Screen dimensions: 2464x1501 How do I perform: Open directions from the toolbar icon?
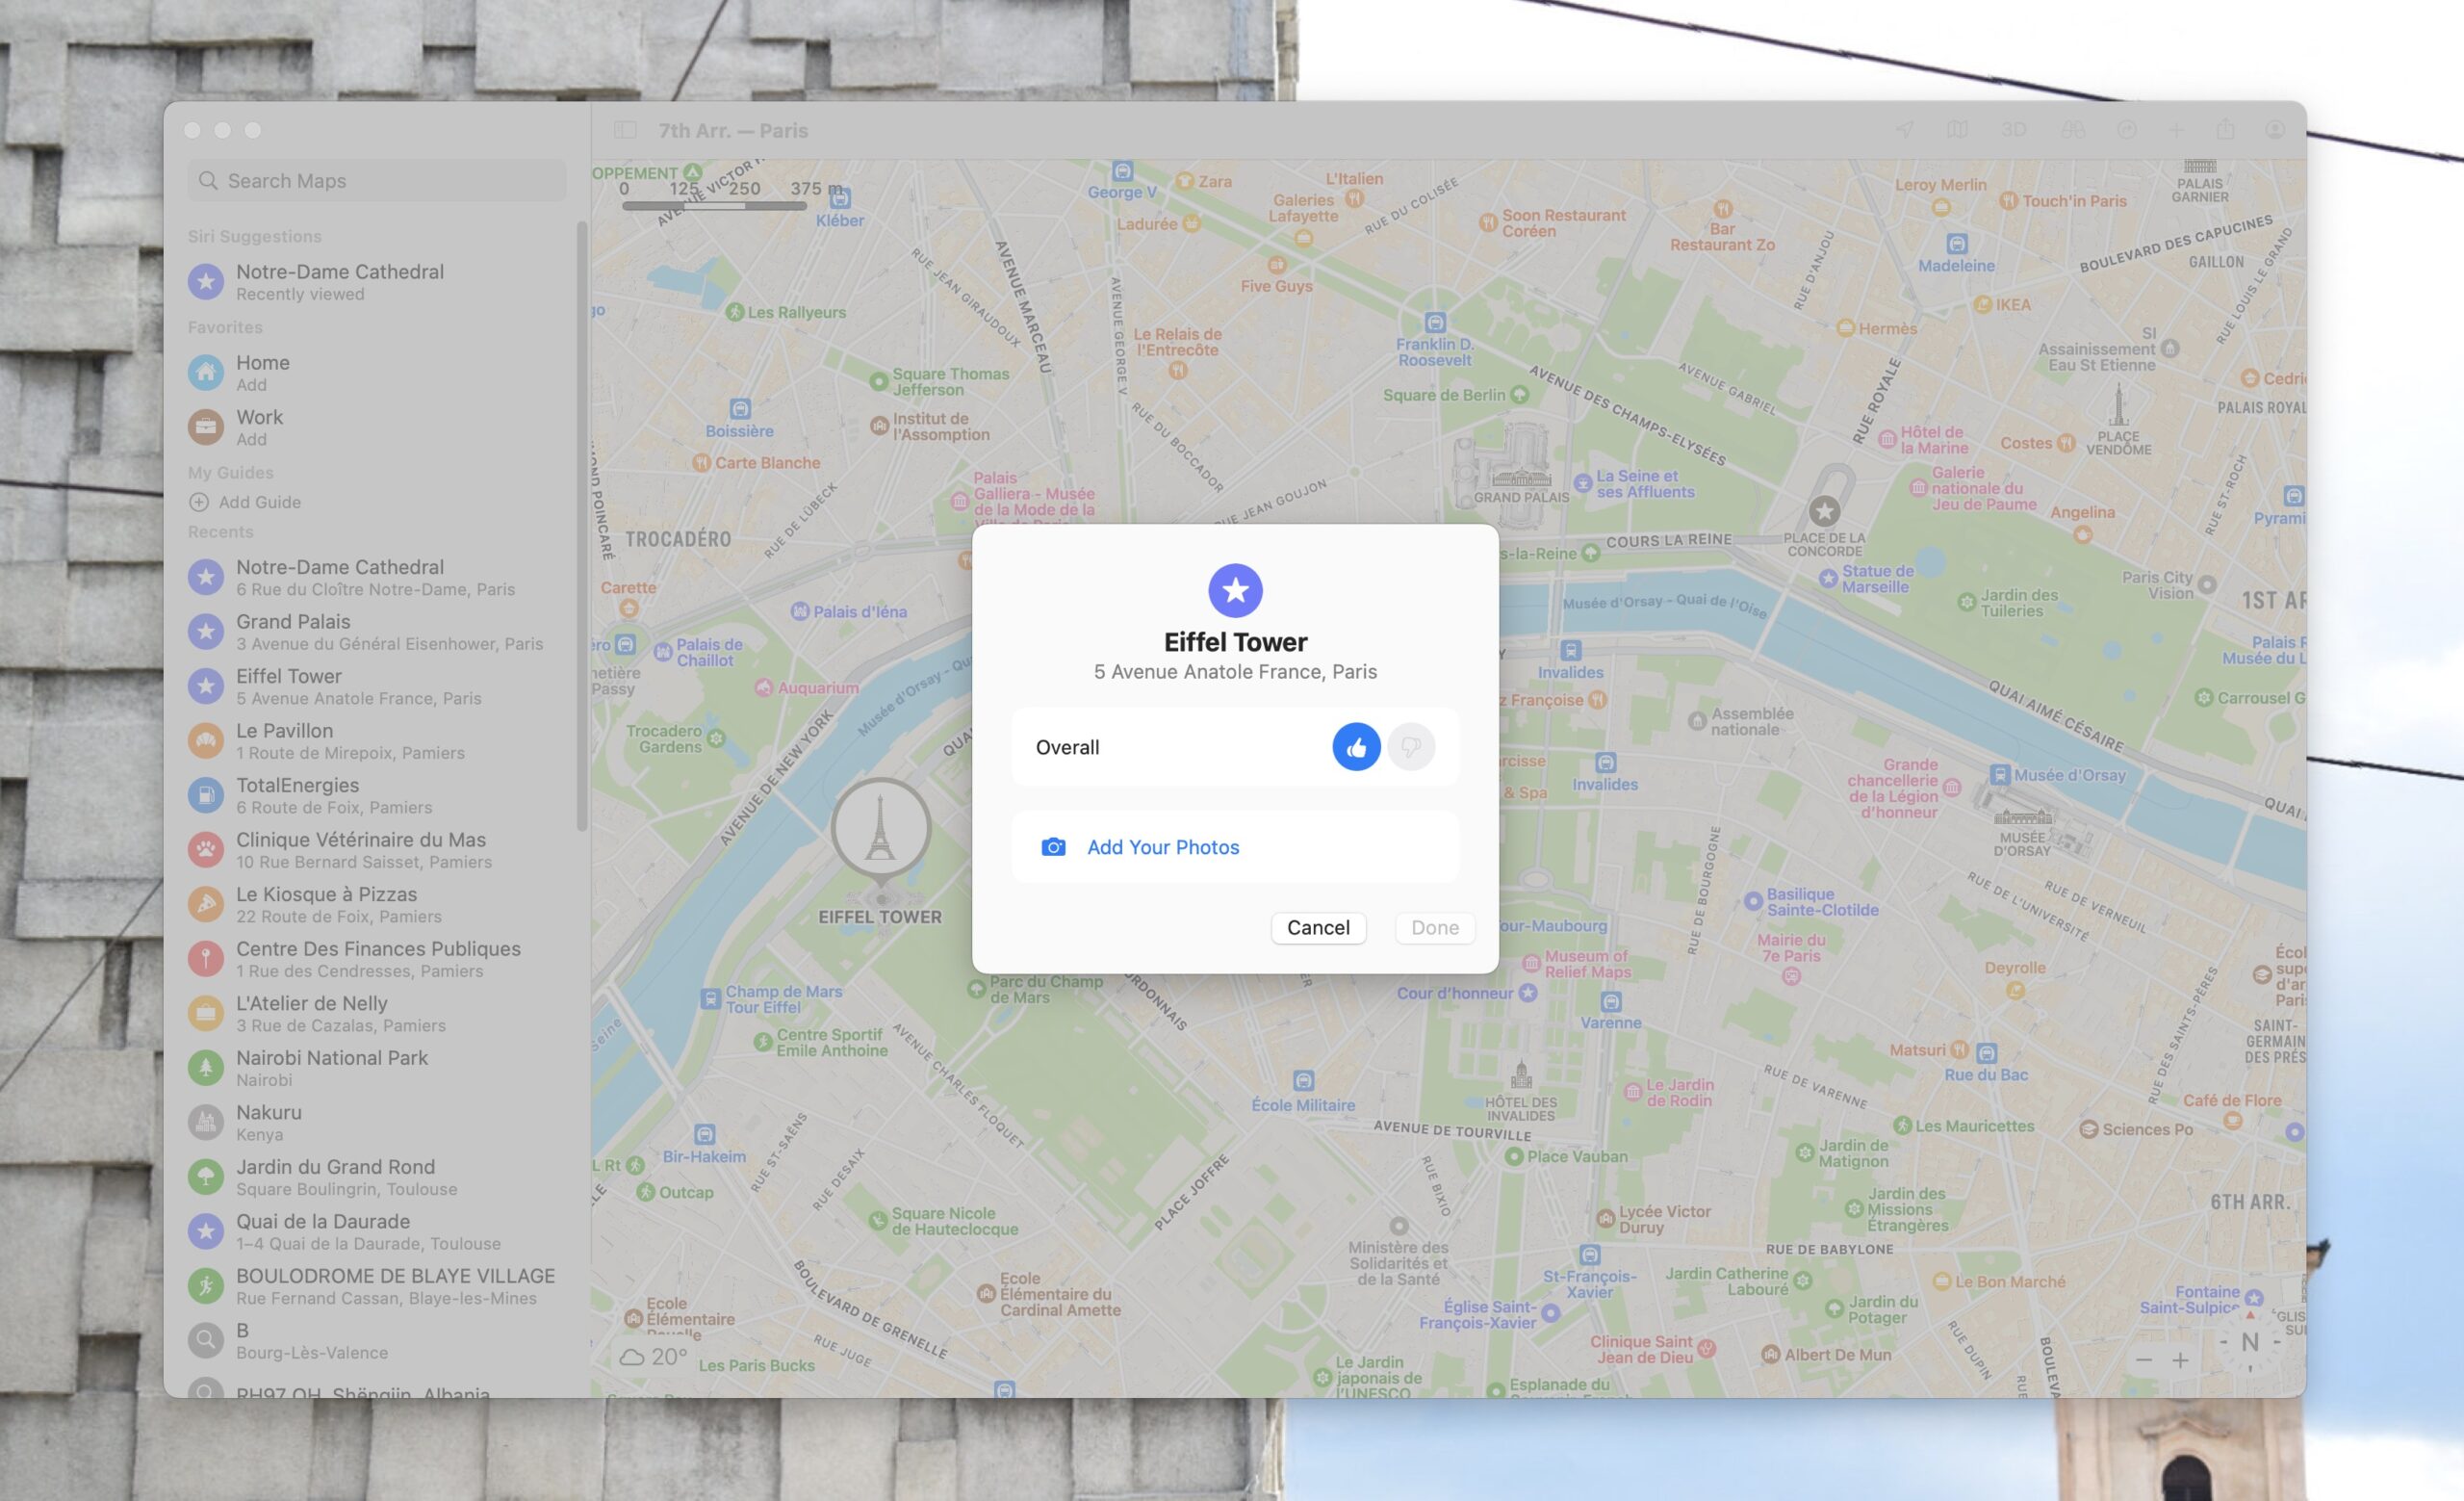click(2127, 130)
